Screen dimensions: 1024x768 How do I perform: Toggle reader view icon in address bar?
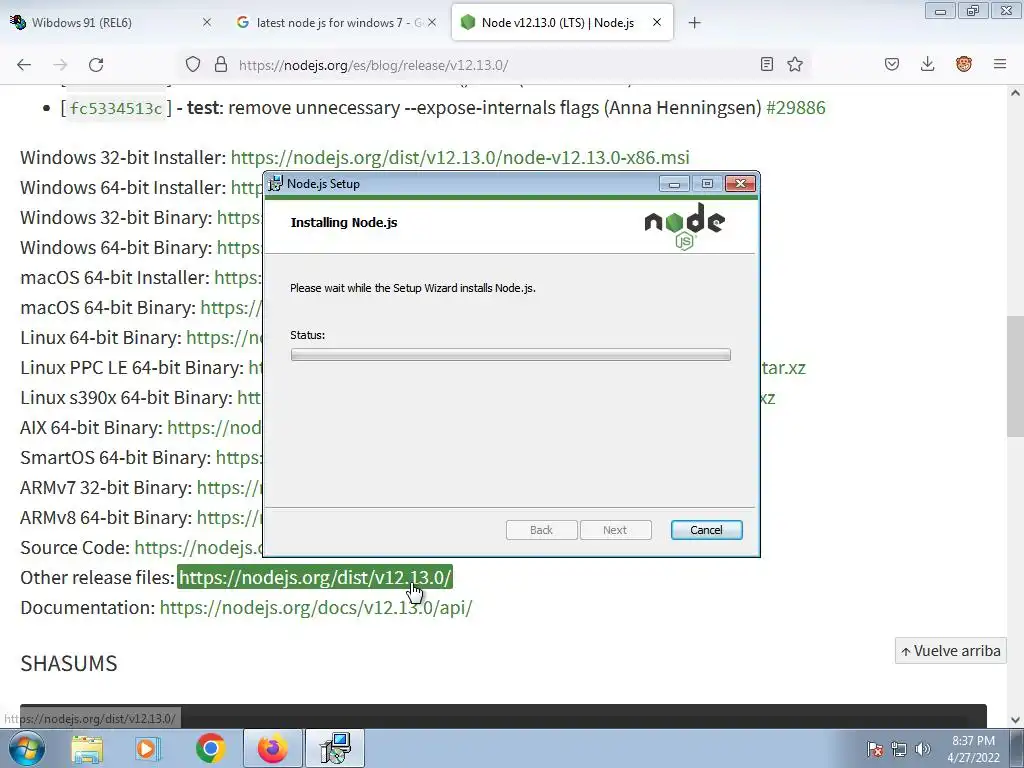pyautogui.click(x=767, y=64)
